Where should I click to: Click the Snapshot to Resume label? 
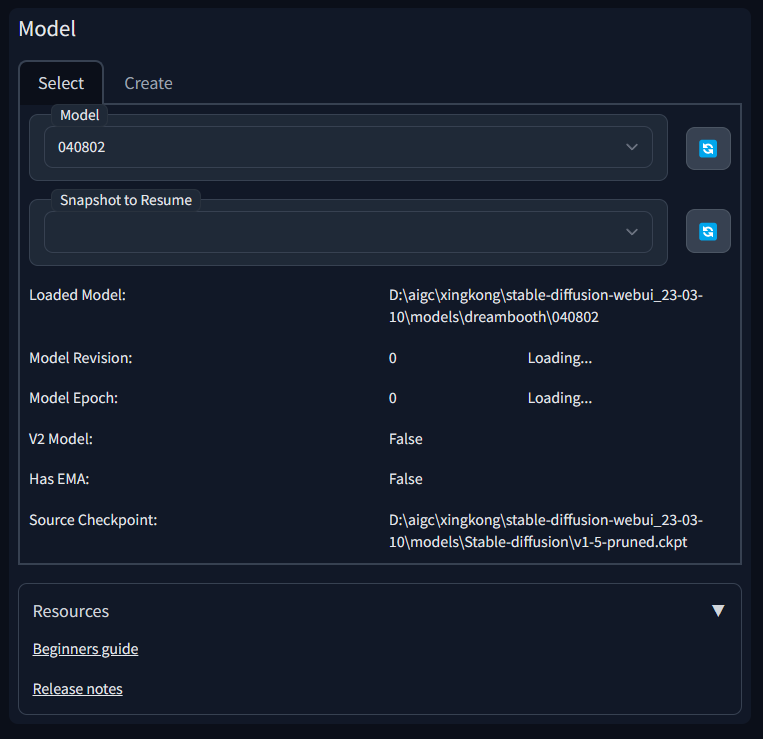(126, 200)
